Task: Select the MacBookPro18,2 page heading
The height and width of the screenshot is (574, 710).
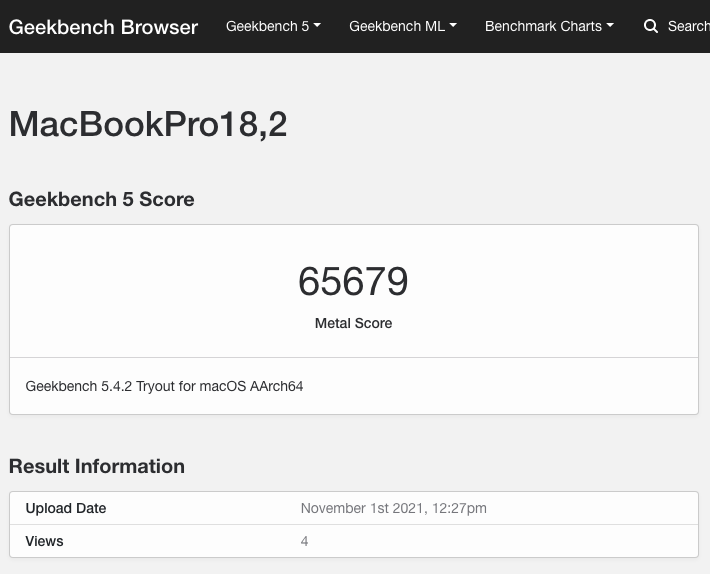Action: click(148, 124)
